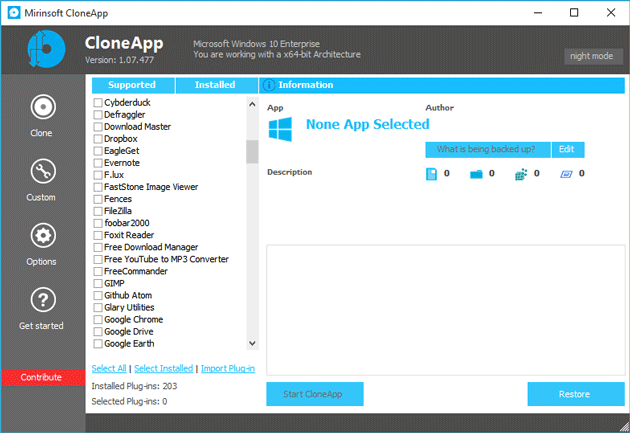Click the Select All link

[x=109, y=369]
